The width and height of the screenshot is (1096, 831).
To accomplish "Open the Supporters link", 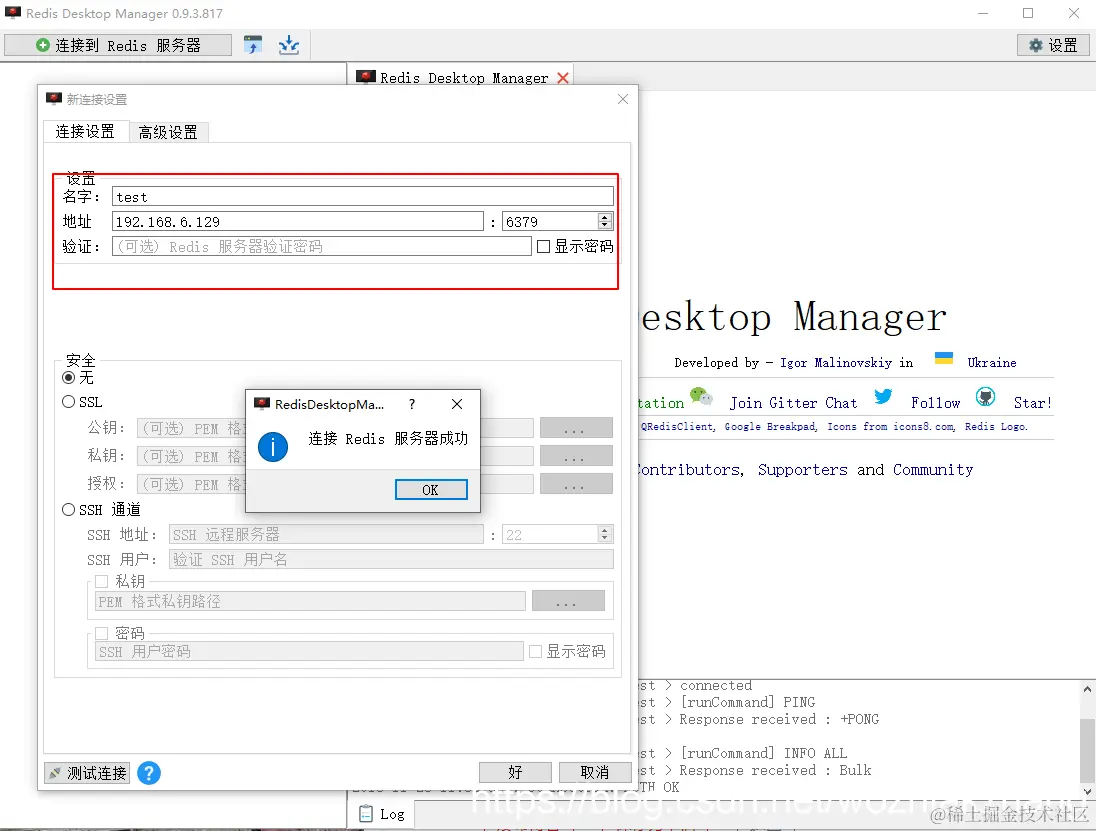I will coord(802,470).
